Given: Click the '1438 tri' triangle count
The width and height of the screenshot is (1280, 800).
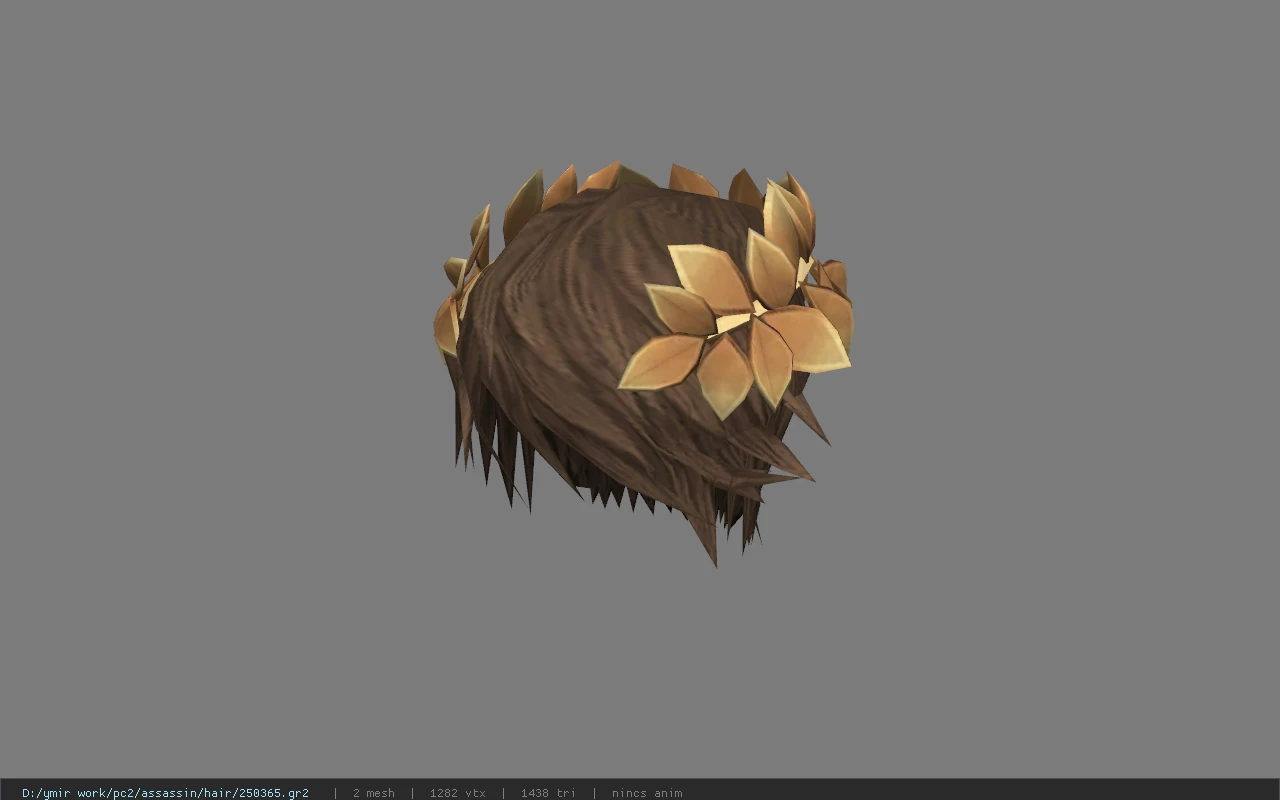Looking at the screenshot, I should (548, 793).
